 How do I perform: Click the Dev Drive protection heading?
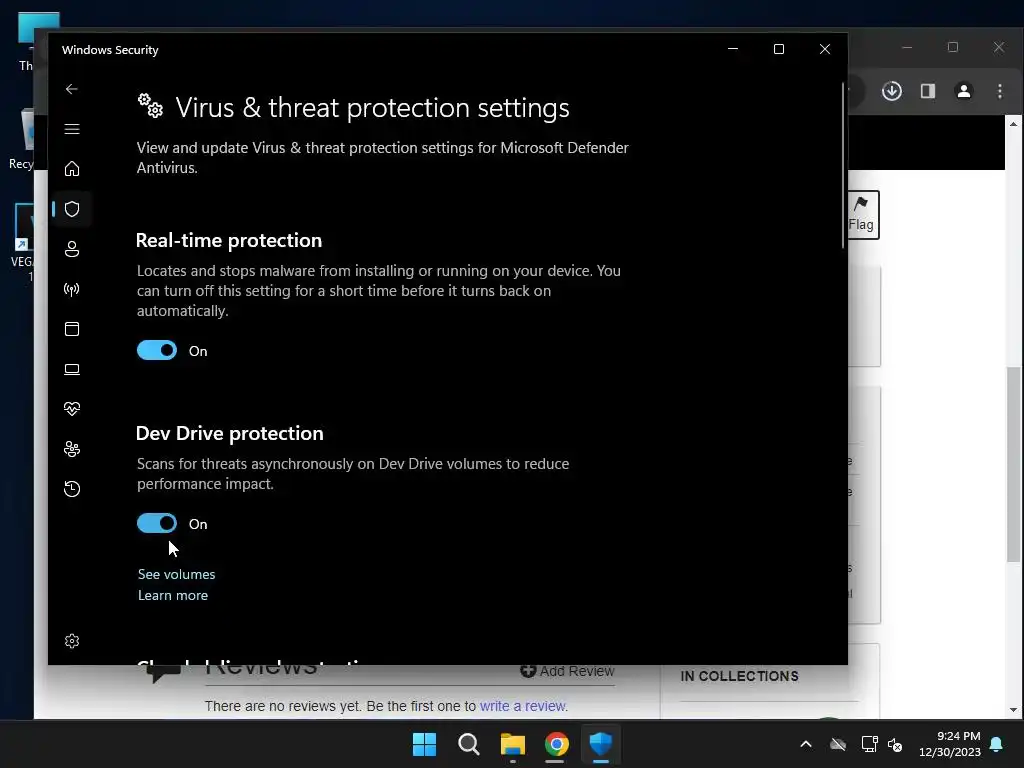[x=229, y=433]
